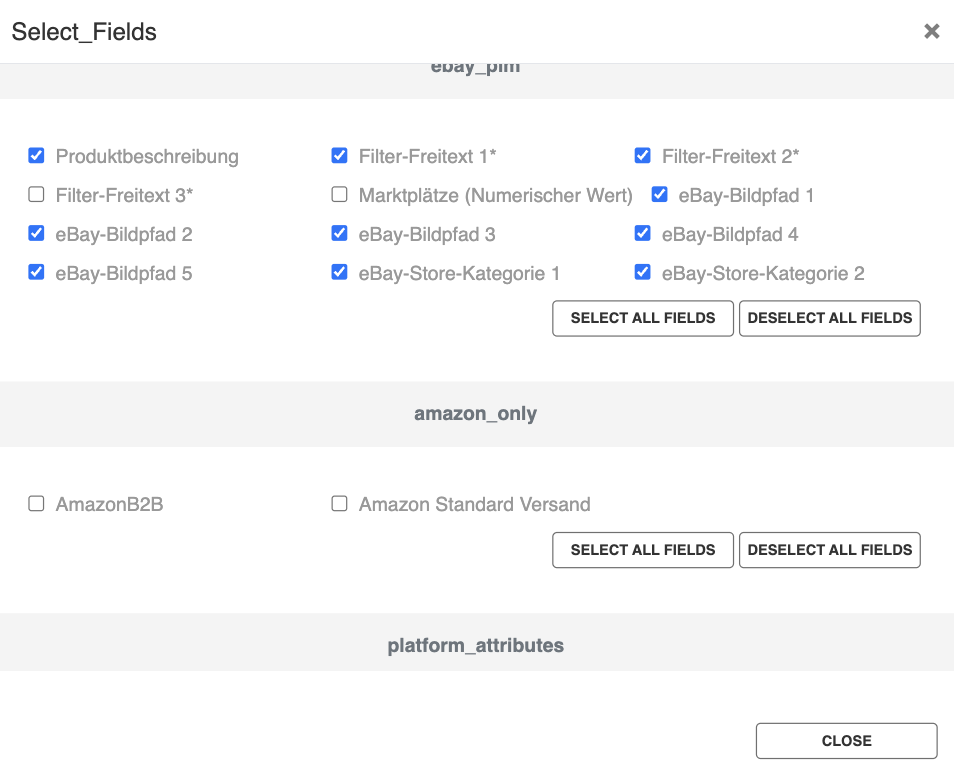Click Select All Fields under amazon_only
The image size is (954, 780).
click(643, 550)
